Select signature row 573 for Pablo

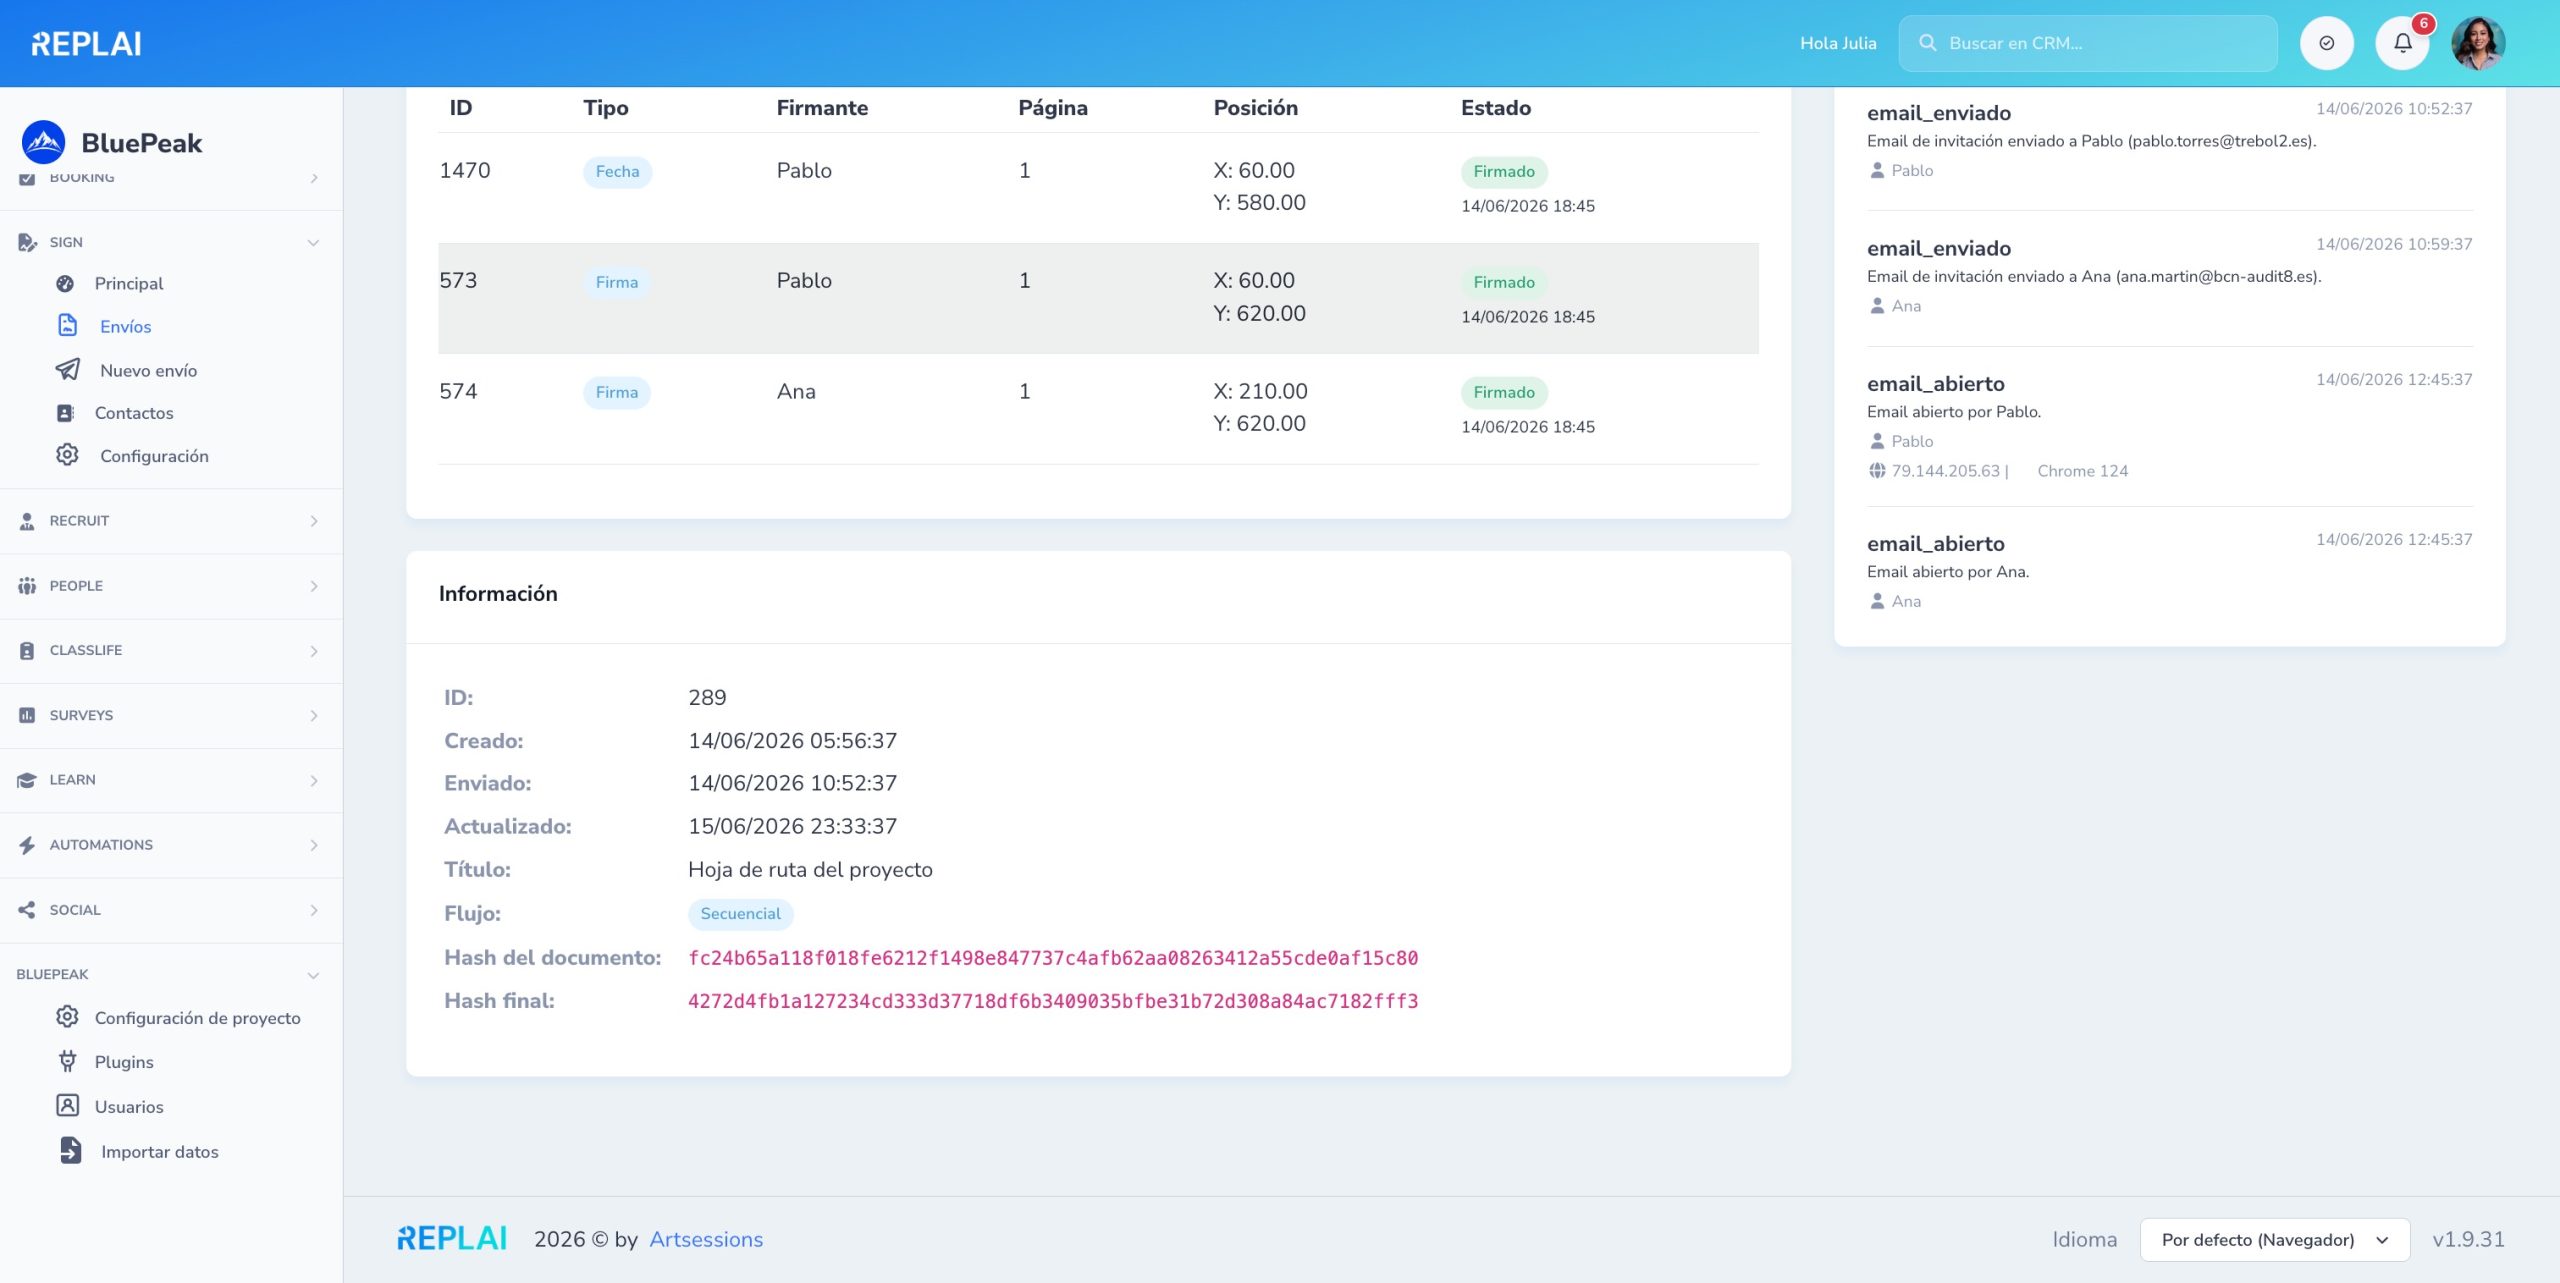coord(1098,298)
